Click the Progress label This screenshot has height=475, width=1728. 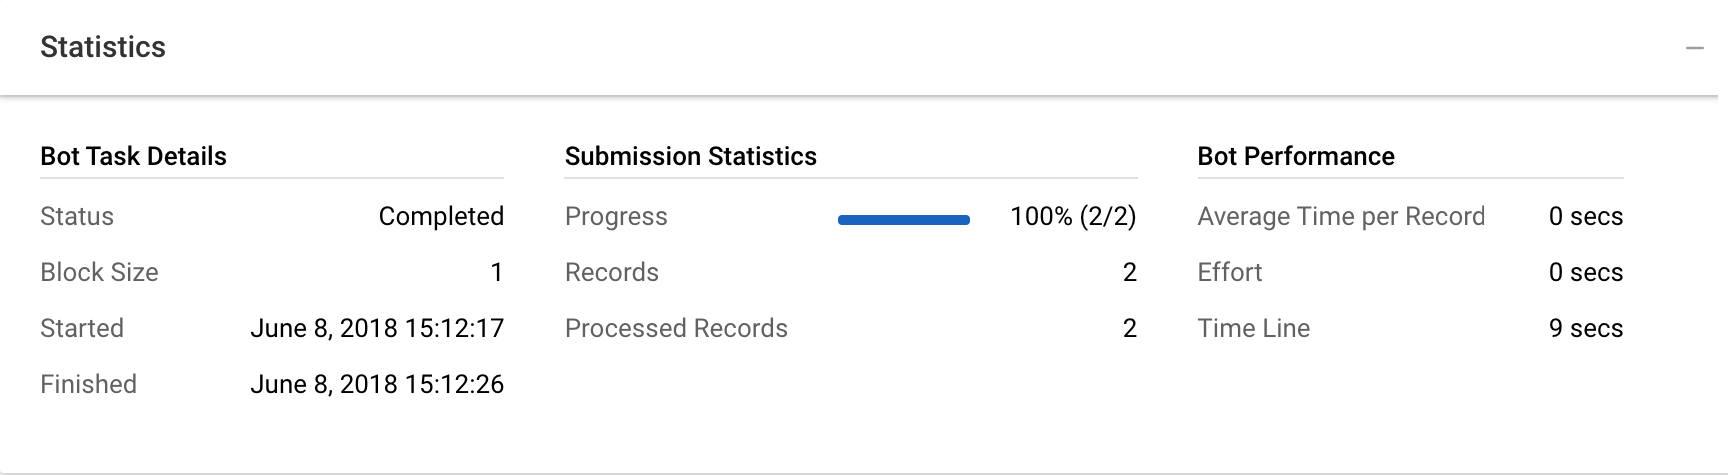point(616,216)
